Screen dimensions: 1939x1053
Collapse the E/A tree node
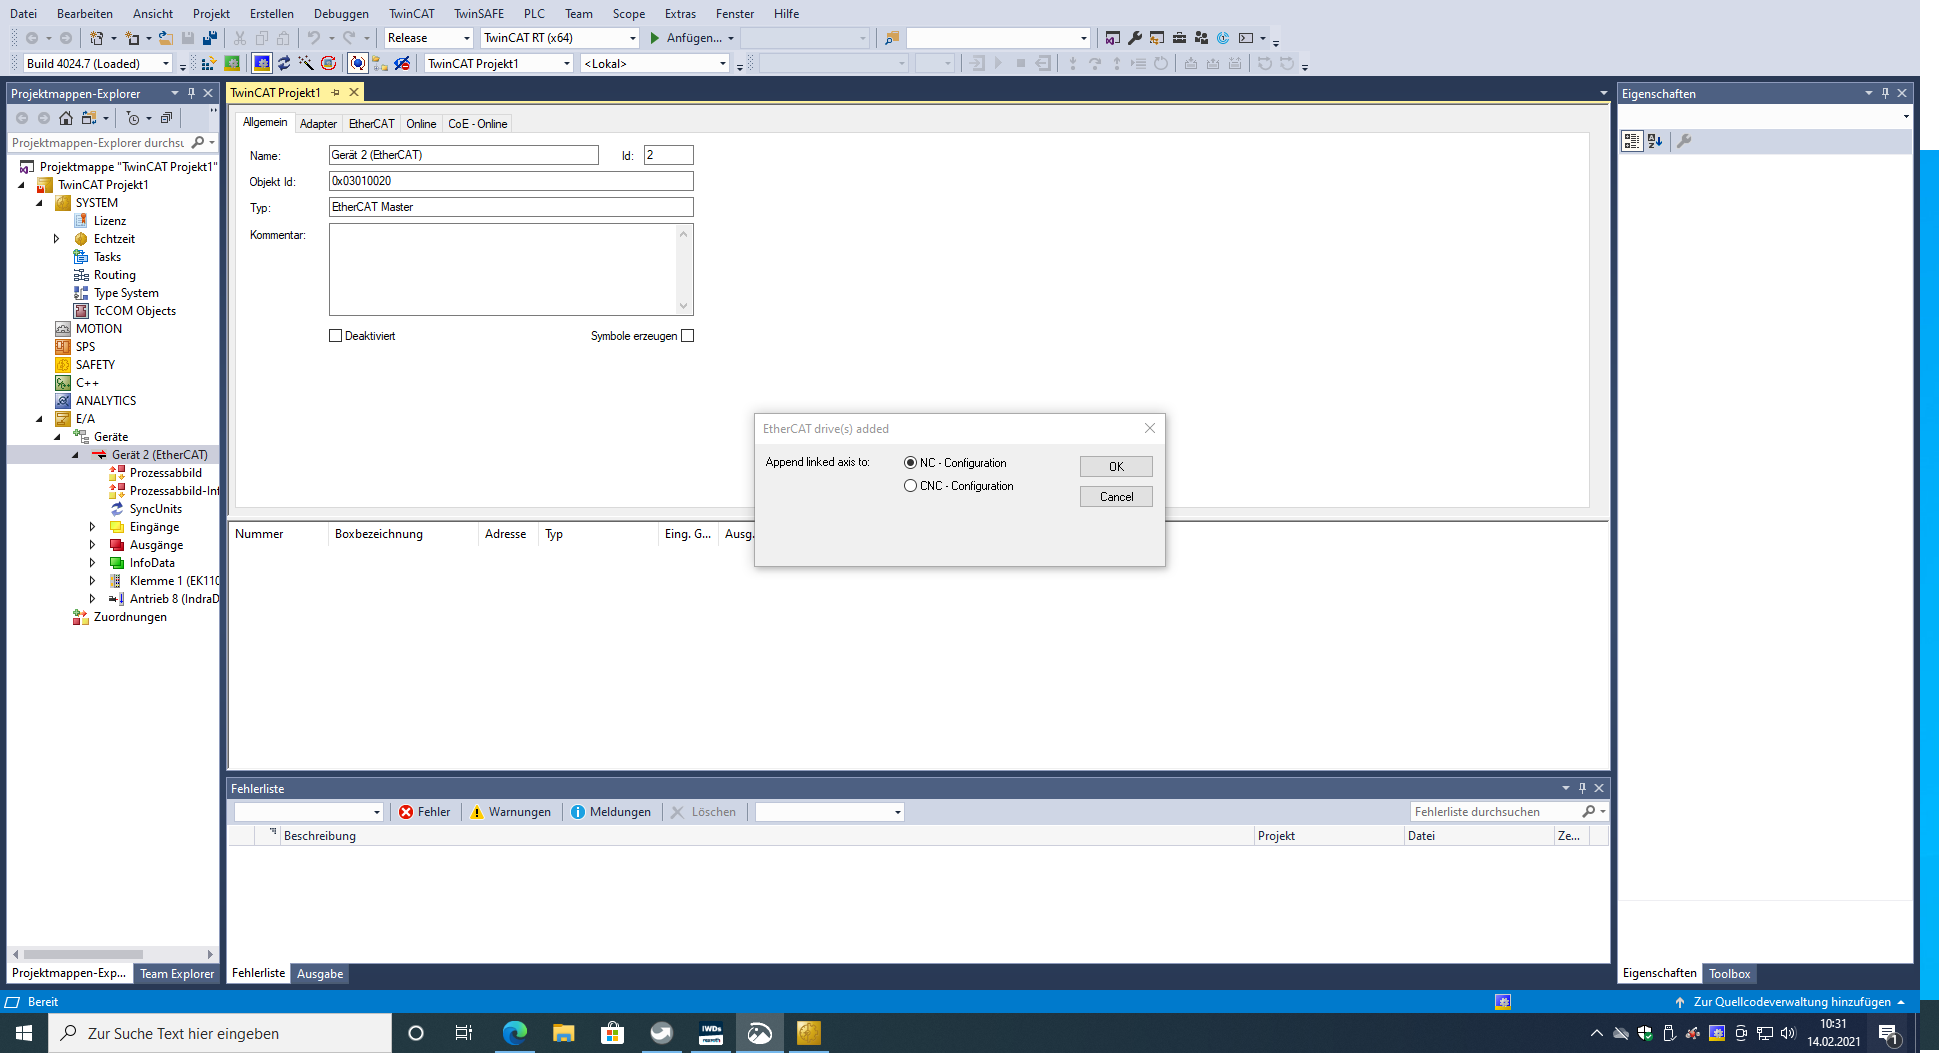[39, 419]
